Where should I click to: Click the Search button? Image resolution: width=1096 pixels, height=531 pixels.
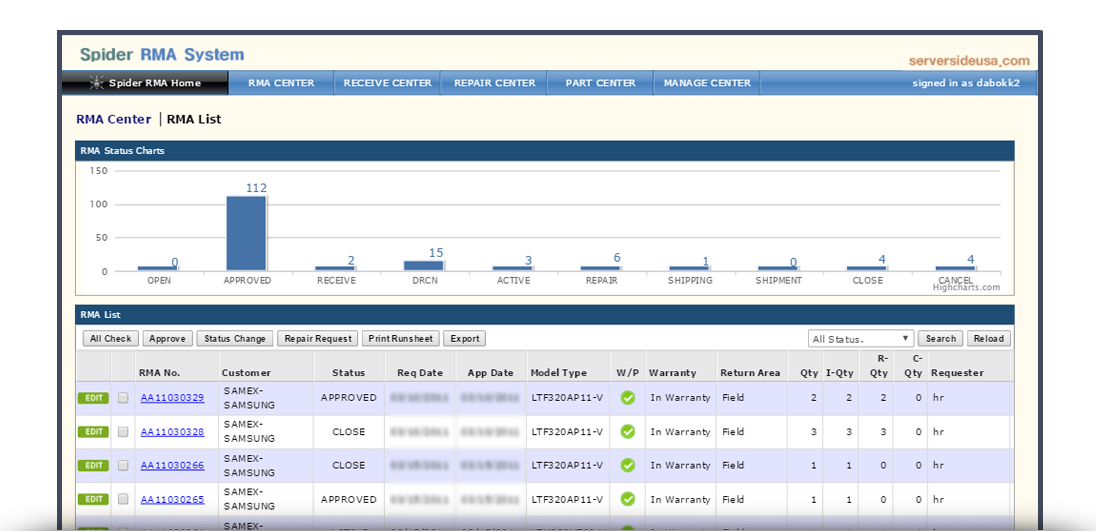(940, 339)
